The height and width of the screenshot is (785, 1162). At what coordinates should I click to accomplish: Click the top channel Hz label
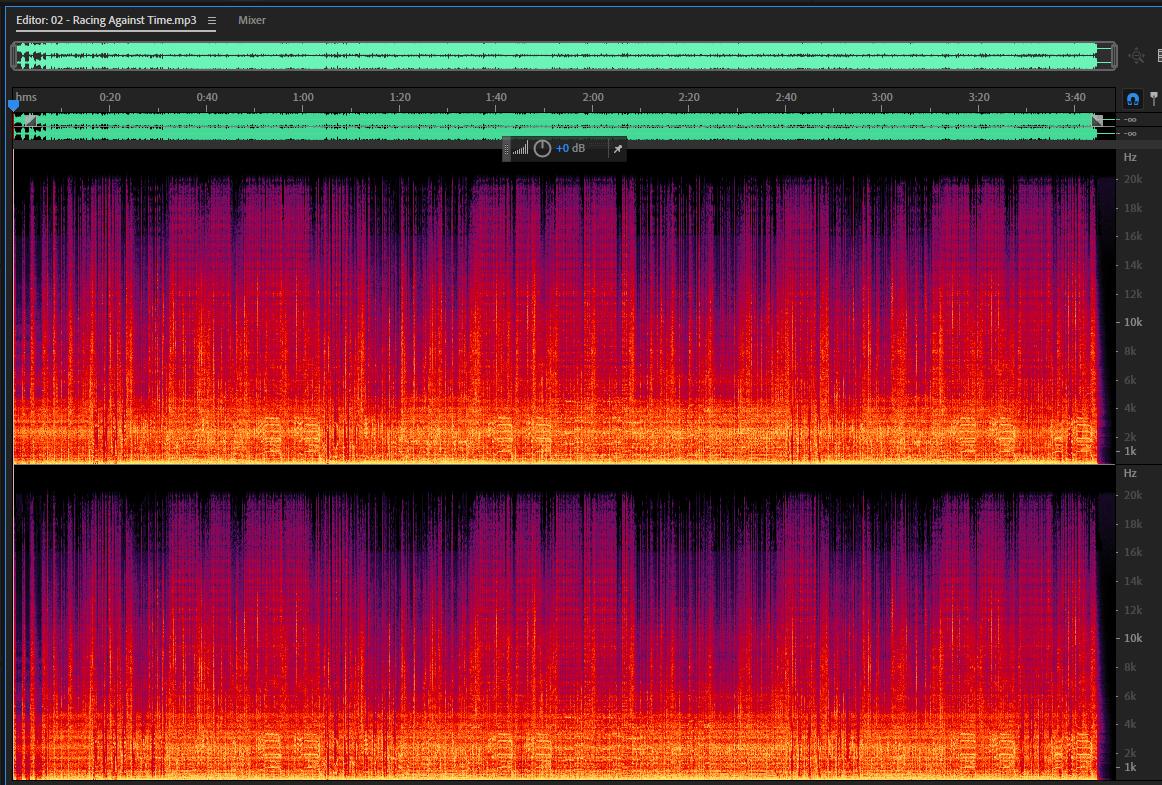[1130, 157]
